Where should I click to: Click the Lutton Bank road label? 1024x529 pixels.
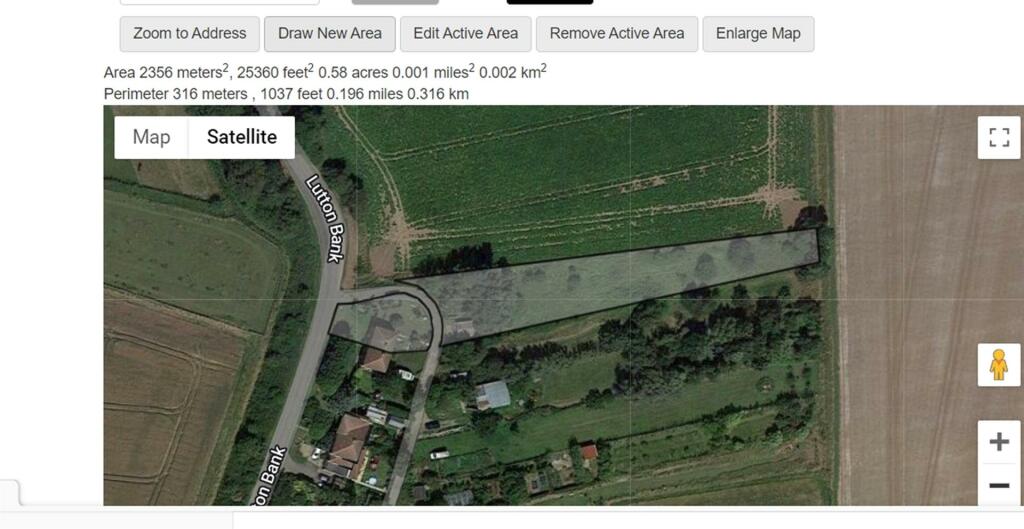coord(327,218)
